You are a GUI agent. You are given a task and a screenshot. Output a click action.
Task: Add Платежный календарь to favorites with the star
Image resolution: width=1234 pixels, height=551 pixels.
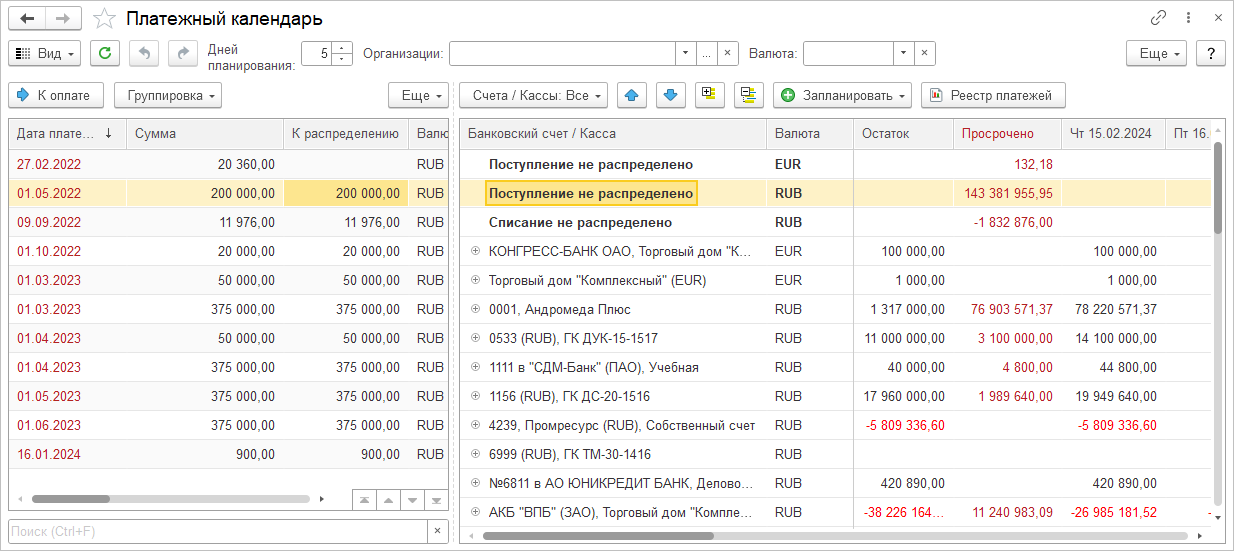(104, 19)
